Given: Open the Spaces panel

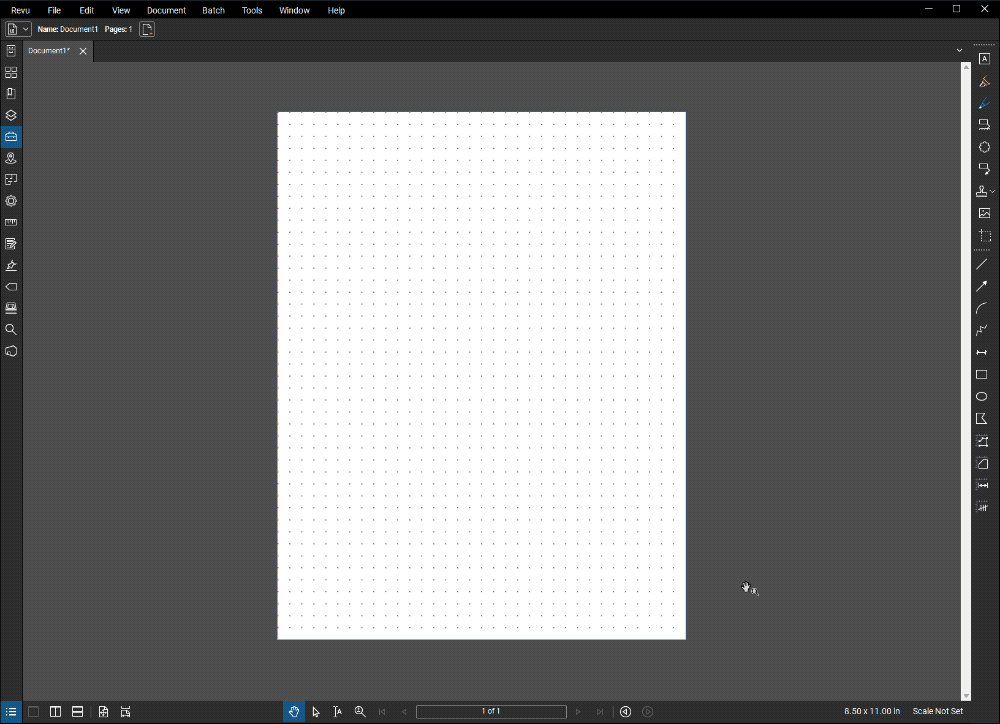Looking at the screenshot, I should [11, 157].
